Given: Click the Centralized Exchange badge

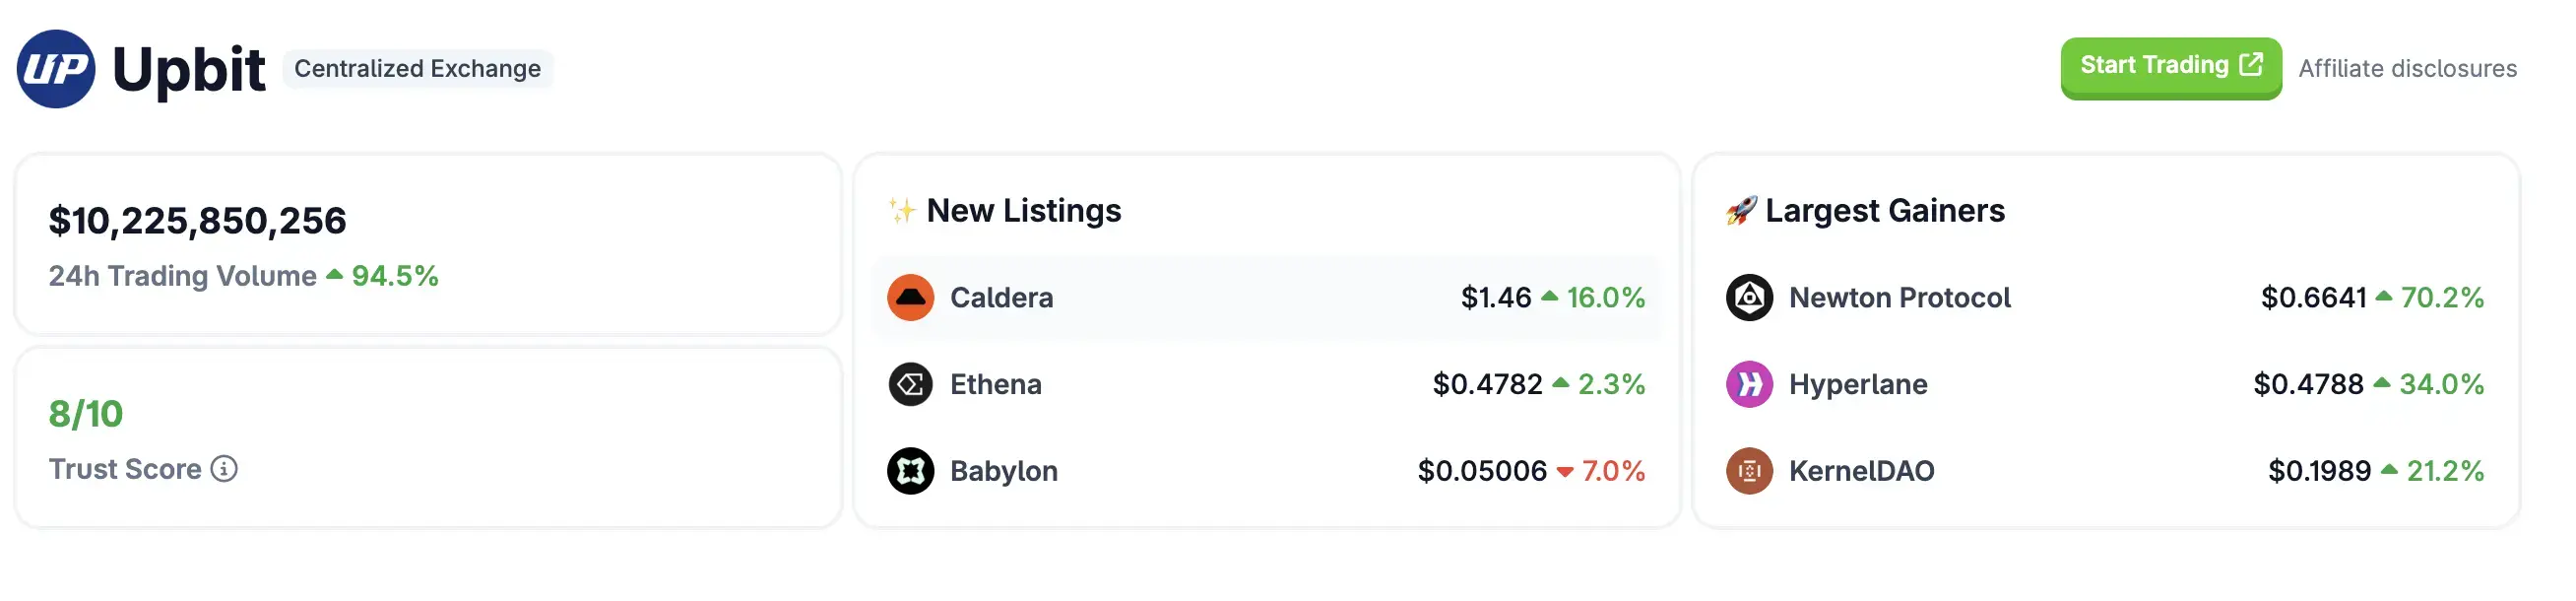Looking at the screenshot, I should click(417, 69).
